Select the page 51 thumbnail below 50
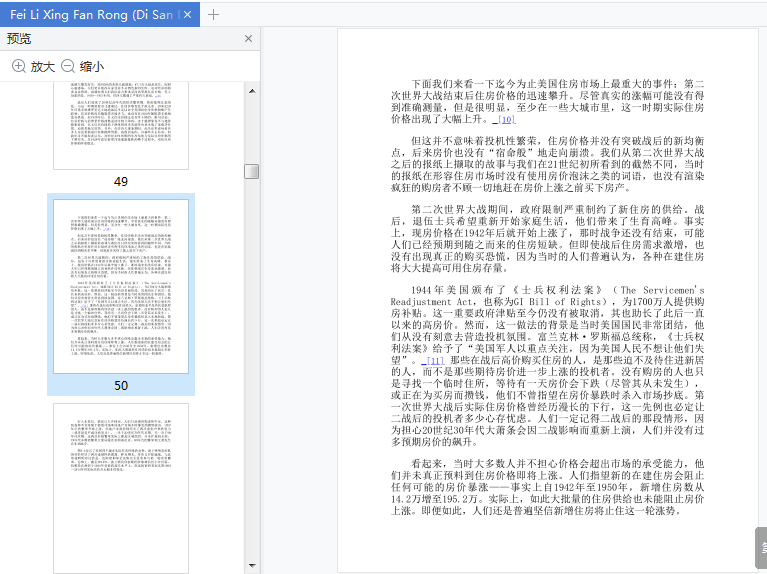Image resolution: width=767 pixels, height=574 pixels. pyautogui.click(x=121, y=488)
